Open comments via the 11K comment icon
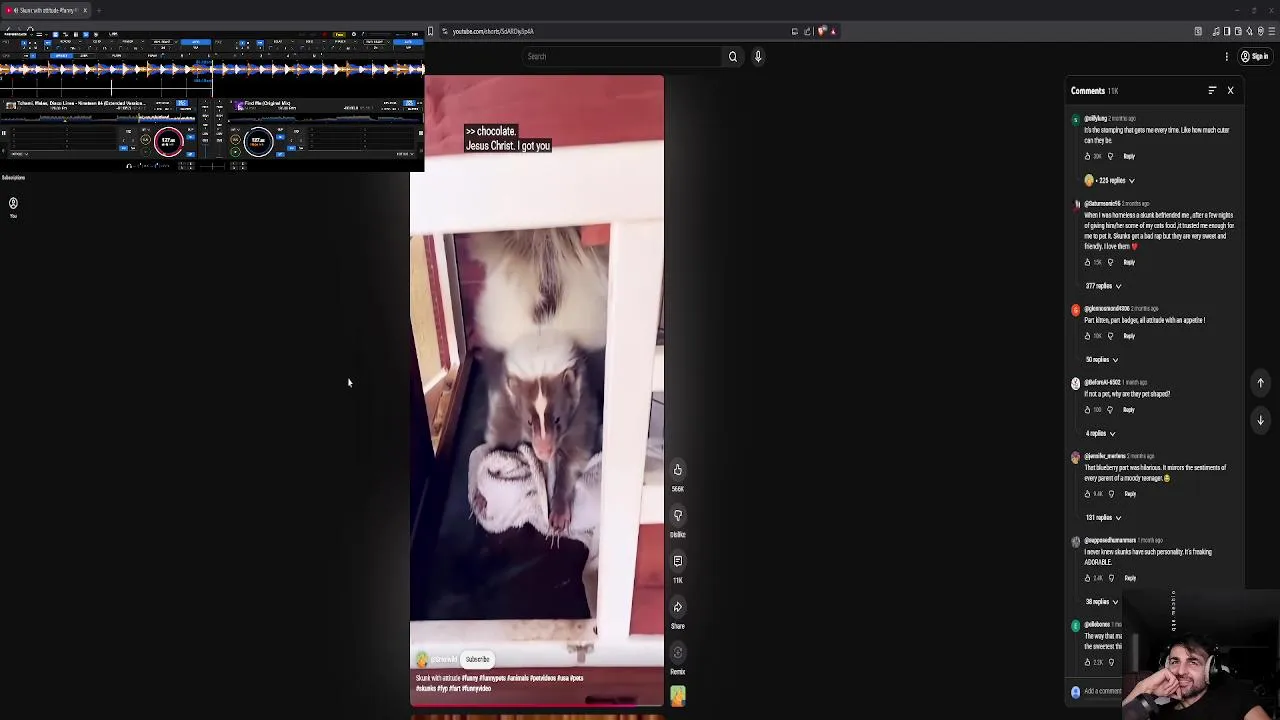1280x720 pixels. point(677,561)
